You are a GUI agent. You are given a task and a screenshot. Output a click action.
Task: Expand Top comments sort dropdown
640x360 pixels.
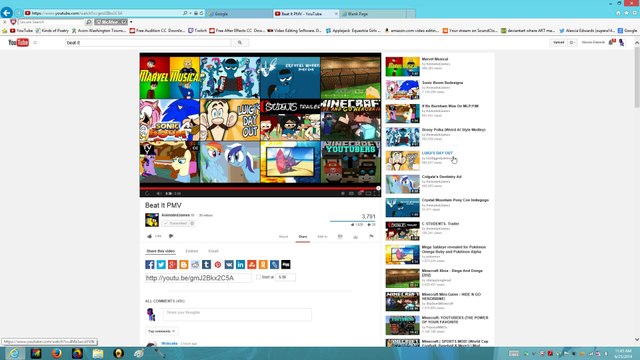click(x=162, y=331)
